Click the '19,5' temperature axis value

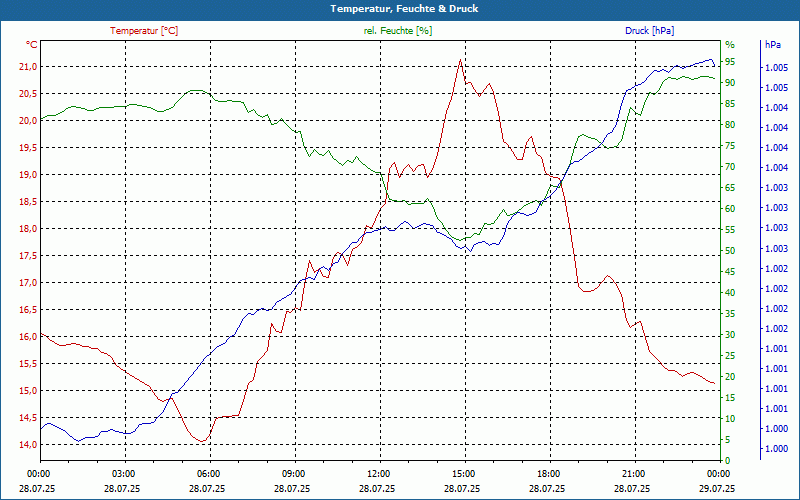point(29,148)
